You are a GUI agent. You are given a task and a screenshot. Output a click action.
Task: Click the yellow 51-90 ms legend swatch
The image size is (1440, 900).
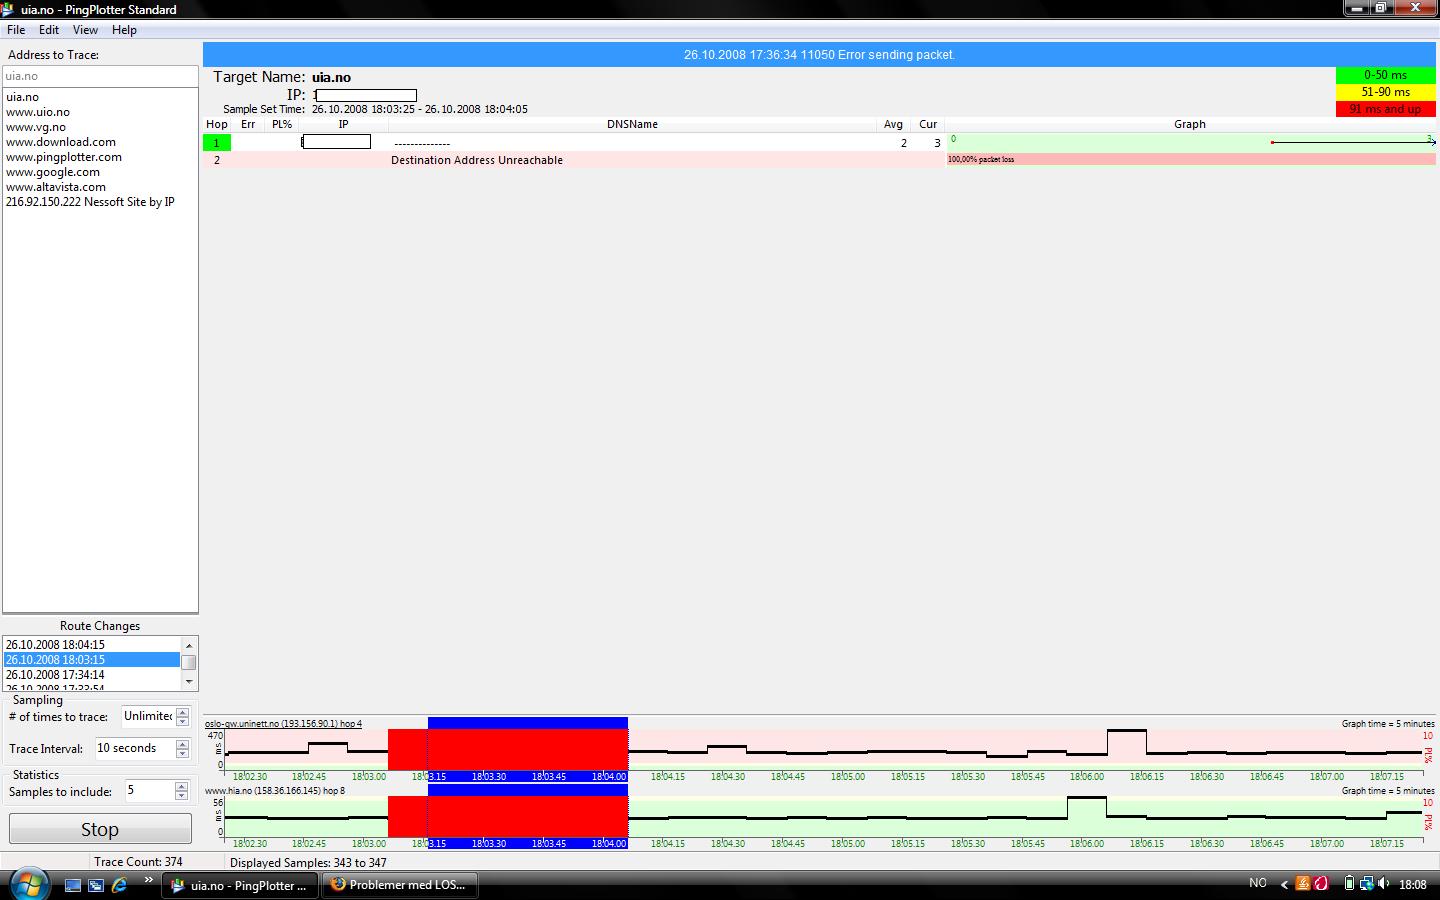click(1385, 92)
